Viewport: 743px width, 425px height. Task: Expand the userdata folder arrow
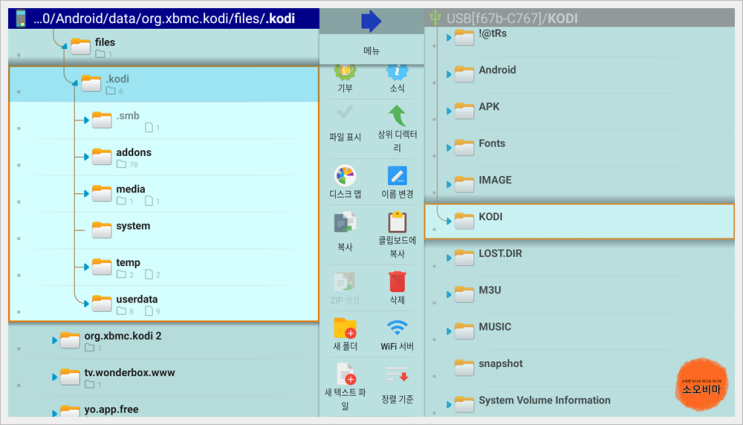click(x=86, y=304)
